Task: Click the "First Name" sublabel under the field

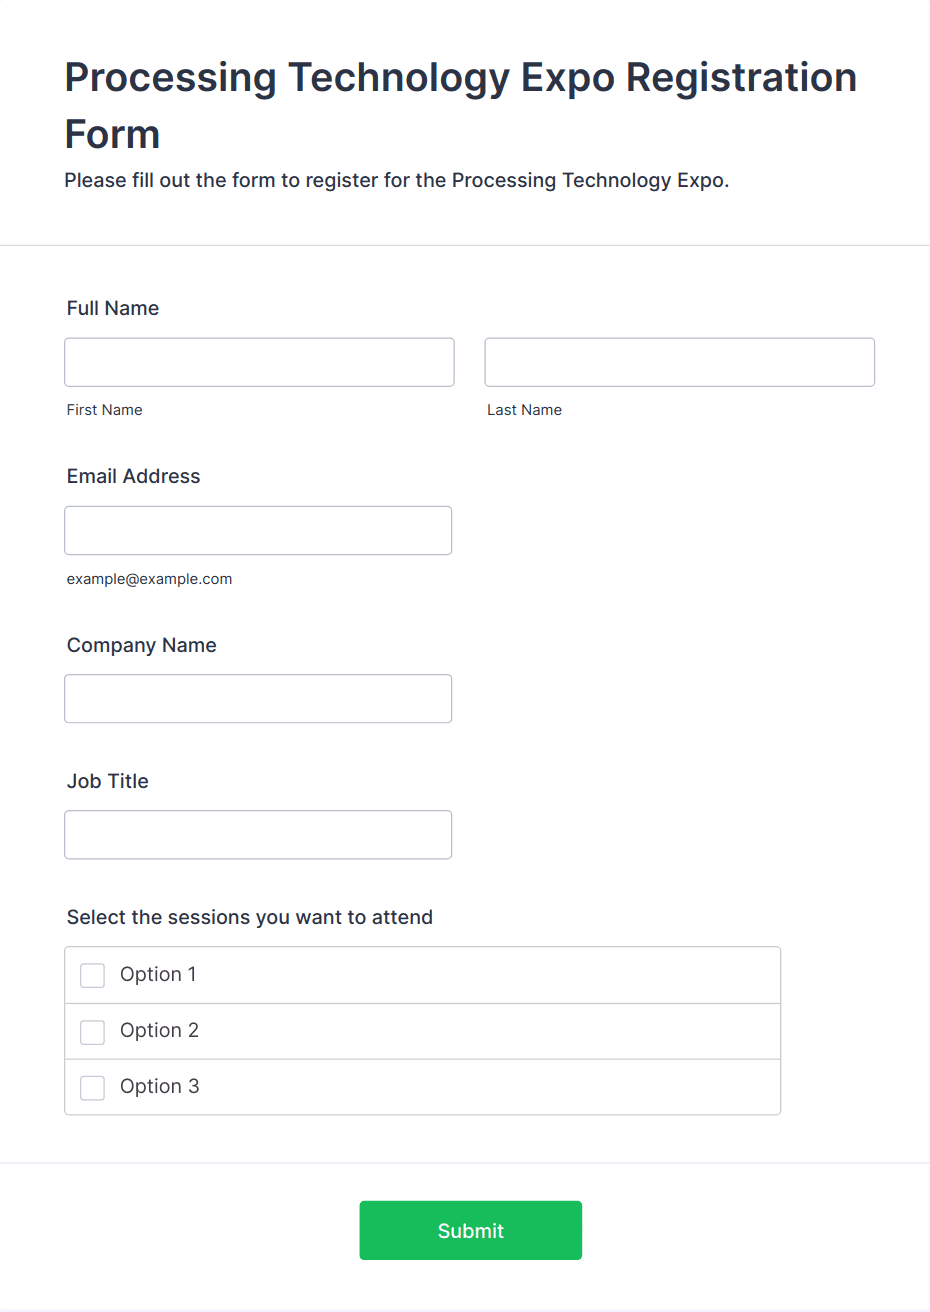Action: (104, 410)
